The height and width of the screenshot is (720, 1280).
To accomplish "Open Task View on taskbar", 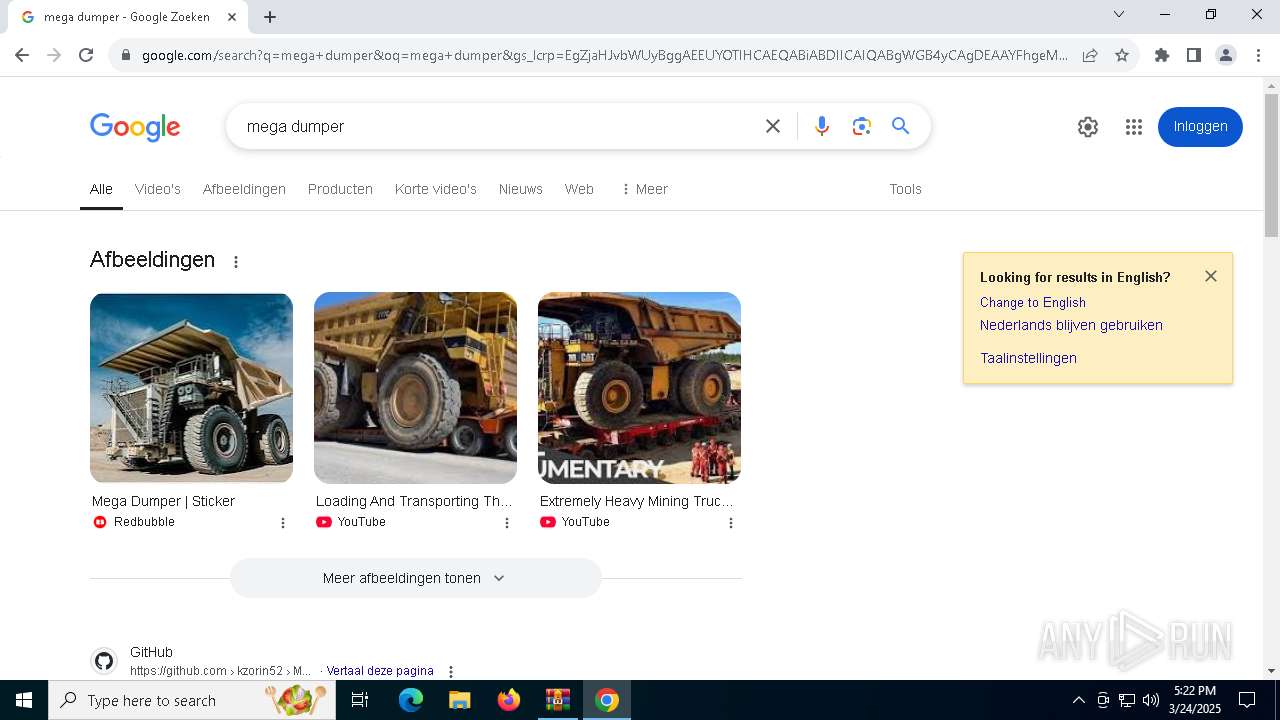I will (360, 700).
